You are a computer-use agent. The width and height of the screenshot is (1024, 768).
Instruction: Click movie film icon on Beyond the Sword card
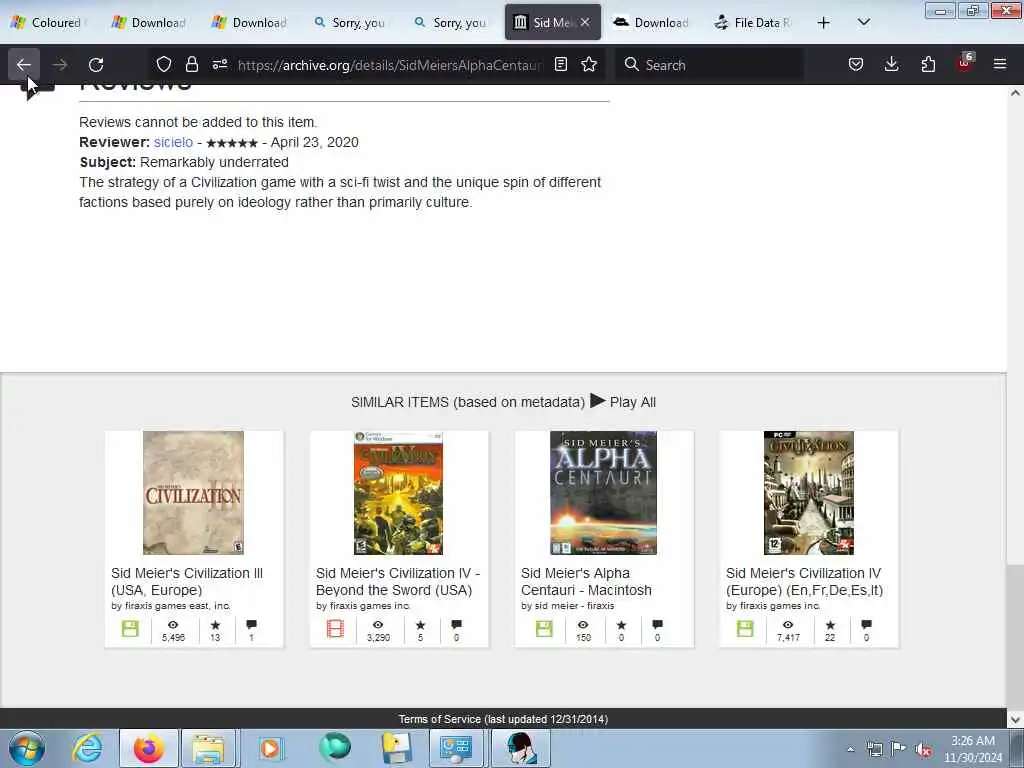point(335,629)
